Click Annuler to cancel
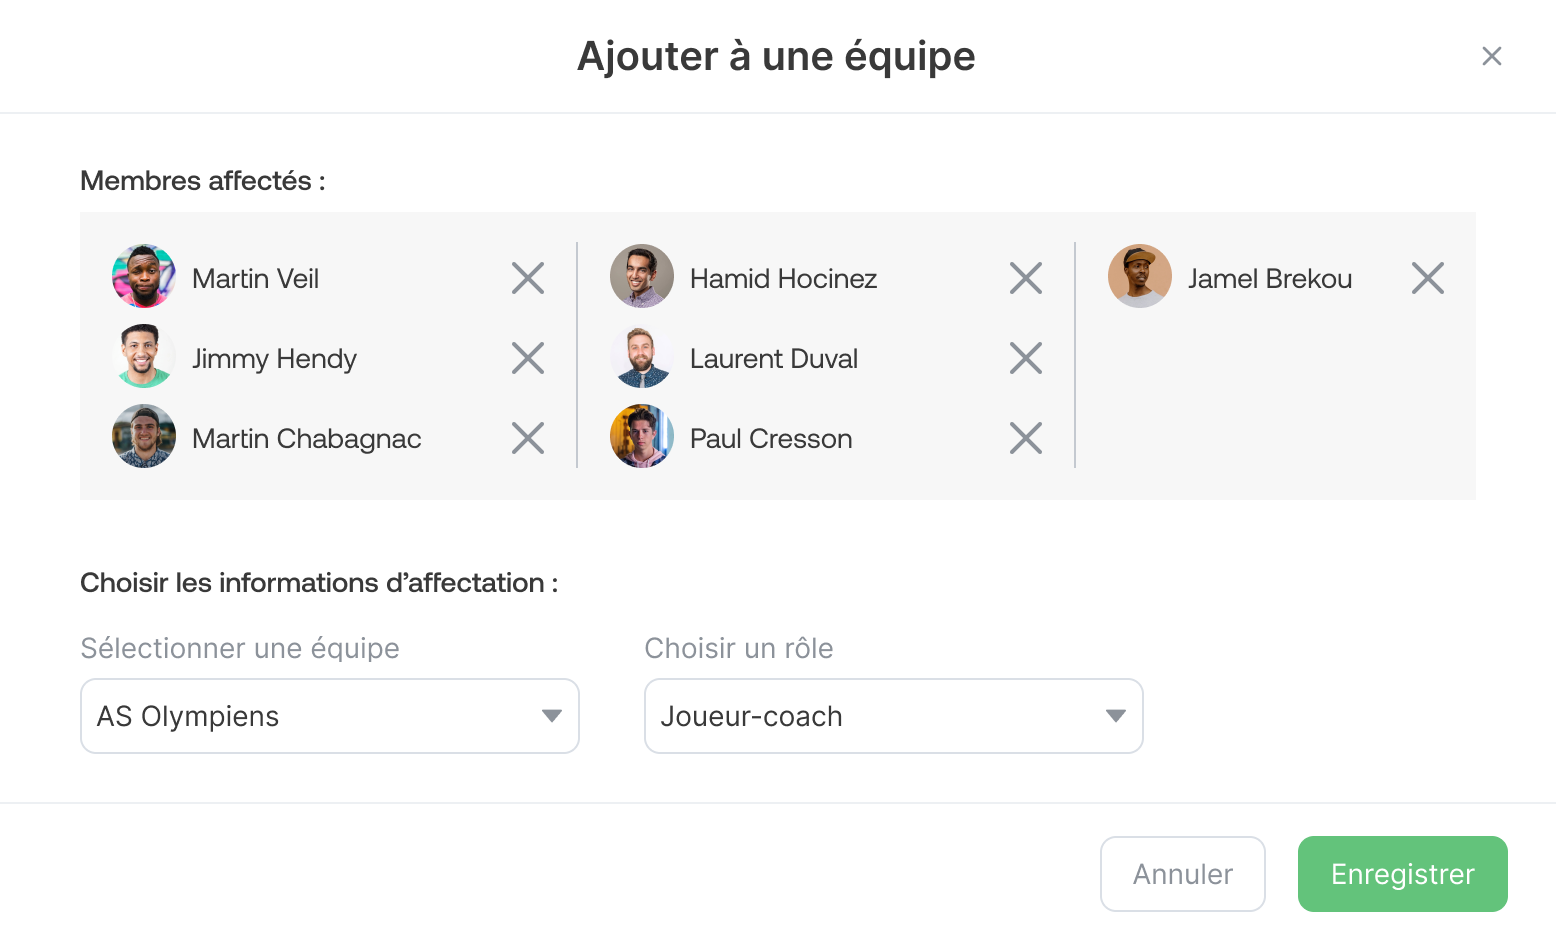1556x944 pixels. tap(1182, 873)
